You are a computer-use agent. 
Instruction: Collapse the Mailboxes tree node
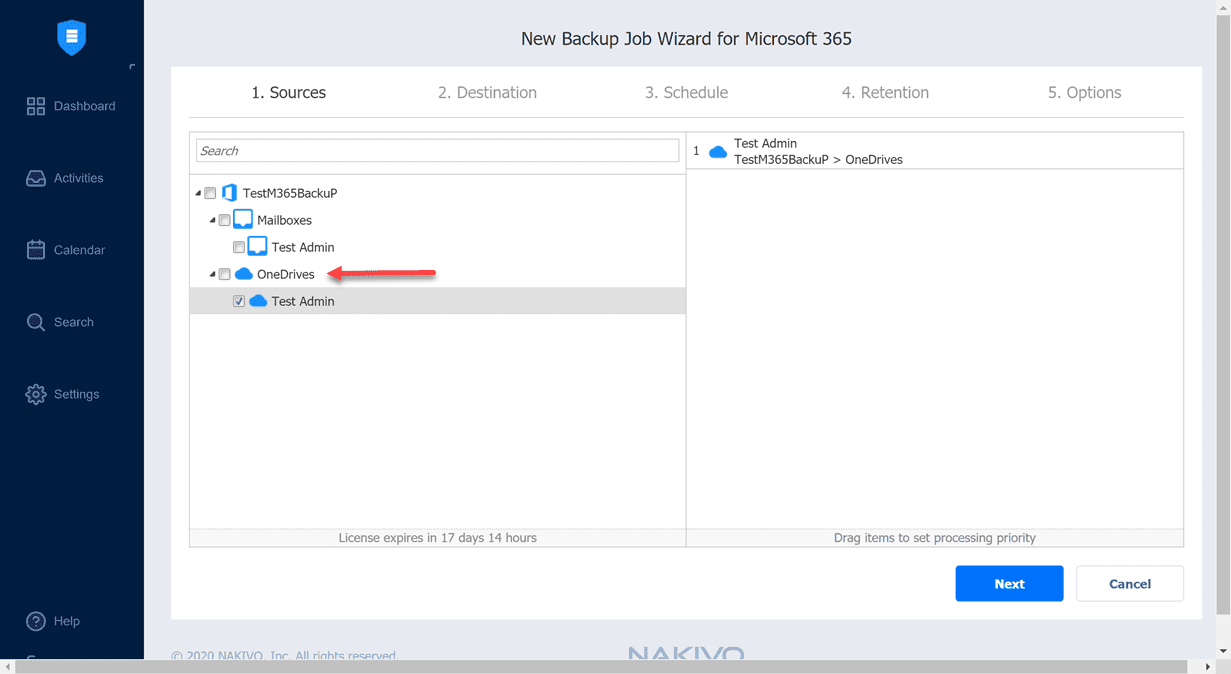point(211,219)
